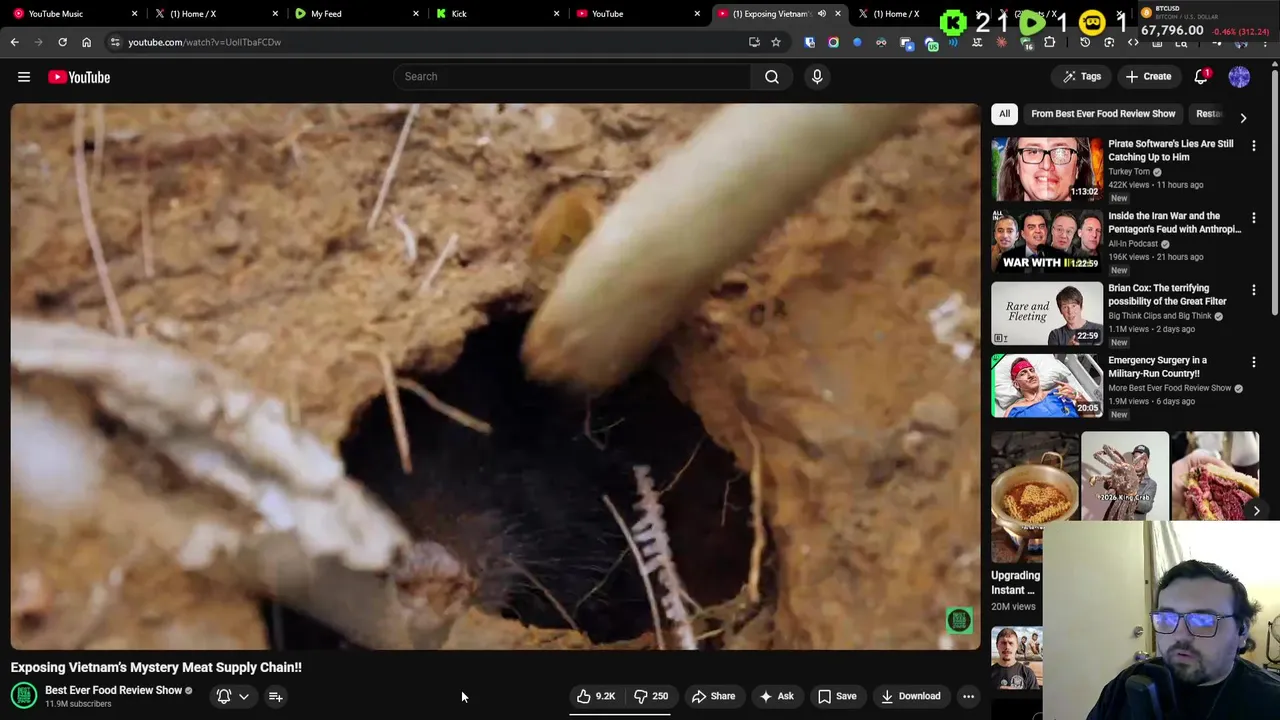Open Emergency Surgery in Military-Run Country title
The width and height of the screenshot is (1280, 720).
[1157, 366]
